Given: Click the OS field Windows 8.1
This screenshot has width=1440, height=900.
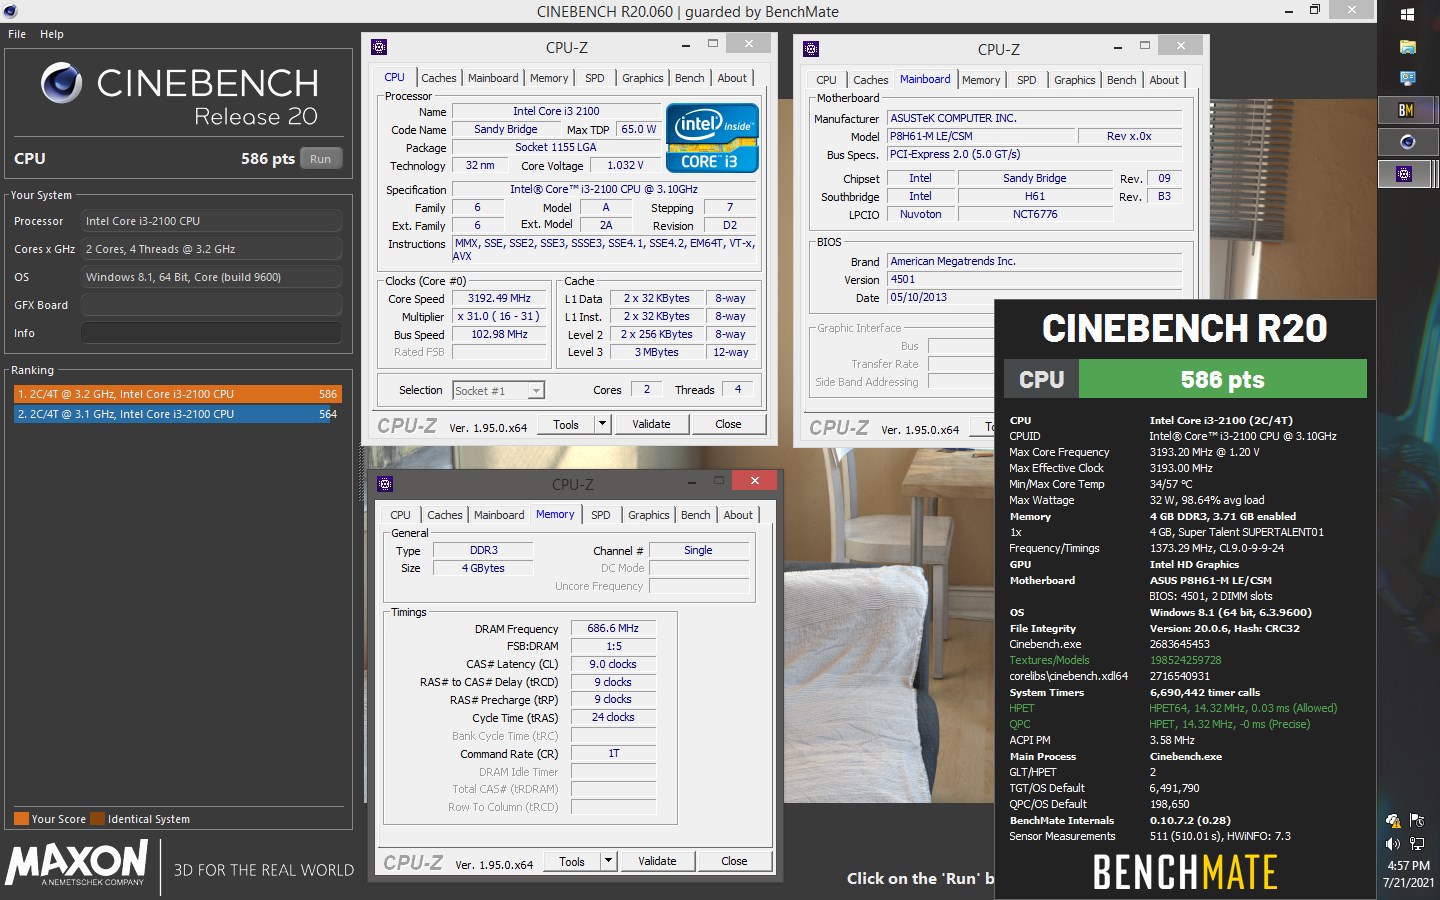Looking at the screenshot, I should [211, 277].
